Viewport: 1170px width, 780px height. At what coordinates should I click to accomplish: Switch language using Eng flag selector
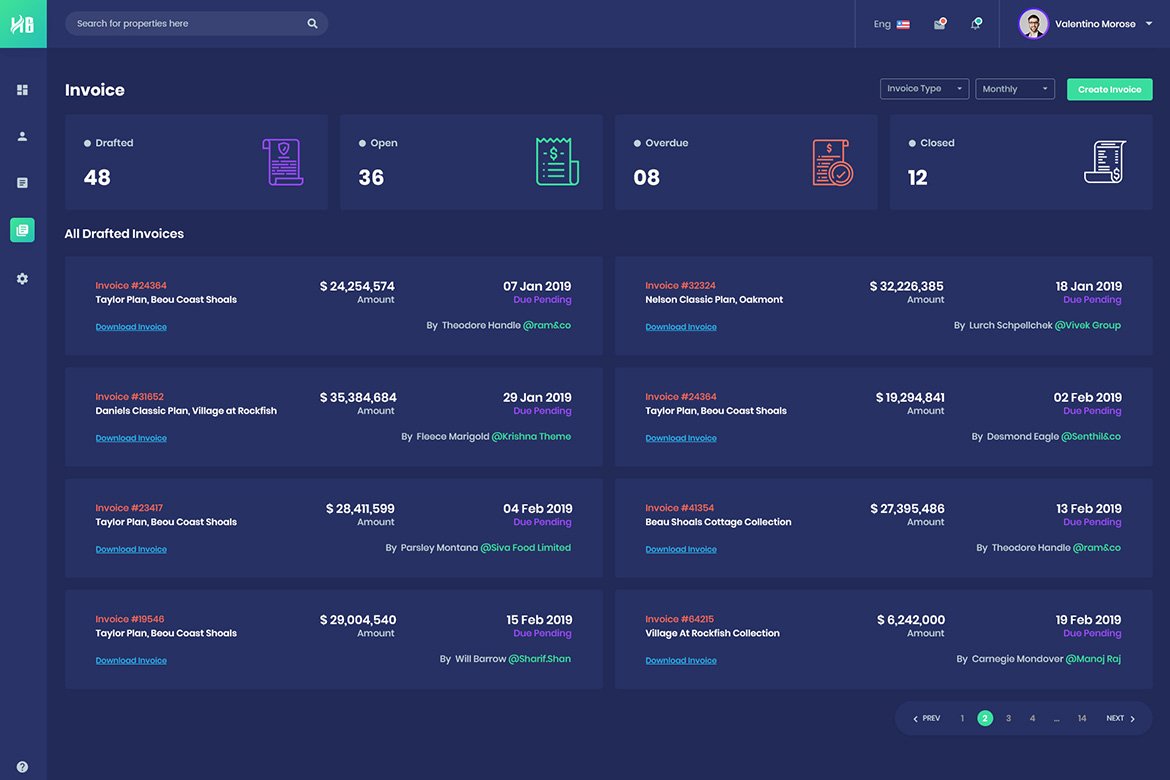point(891,24)
